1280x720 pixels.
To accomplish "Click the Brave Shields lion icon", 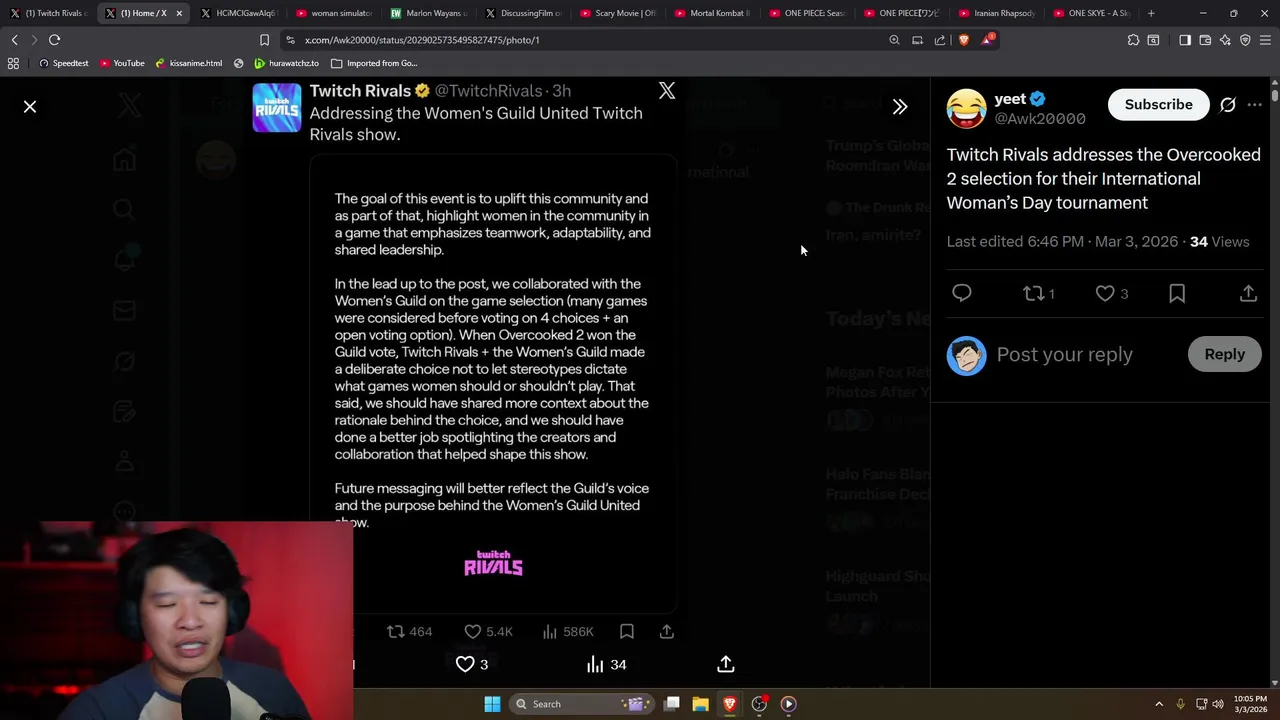I will point(964,40).
